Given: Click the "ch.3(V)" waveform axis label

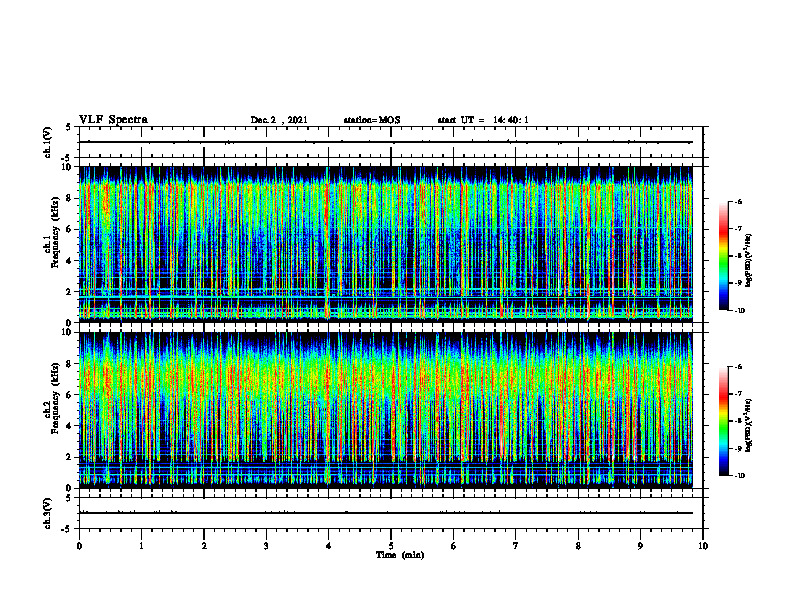Looking at the screenshot, I should (x=47, y=513).
